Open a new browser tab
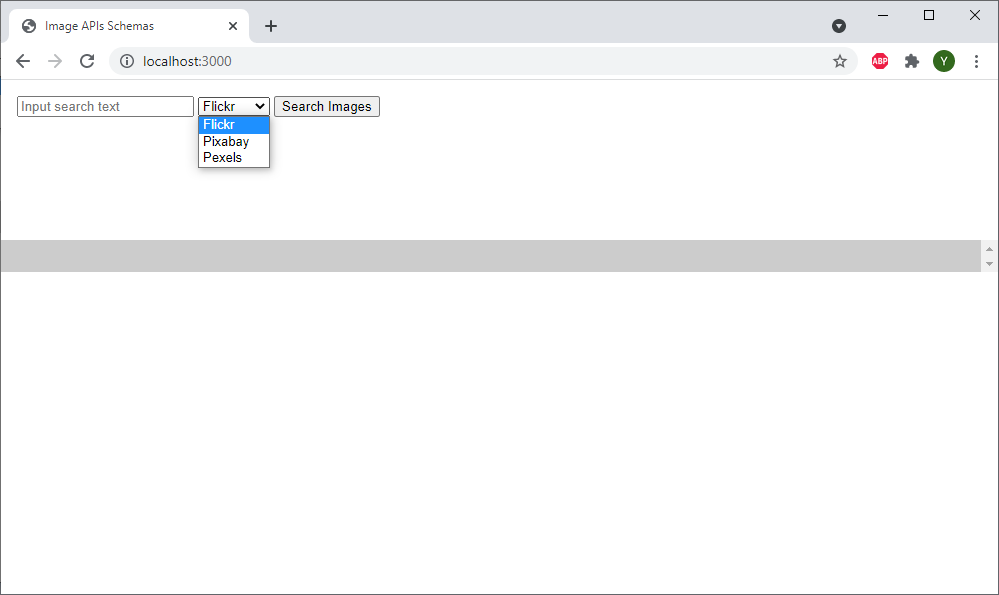The width and height of the screenshot is (999, 595). pos(271,26)
